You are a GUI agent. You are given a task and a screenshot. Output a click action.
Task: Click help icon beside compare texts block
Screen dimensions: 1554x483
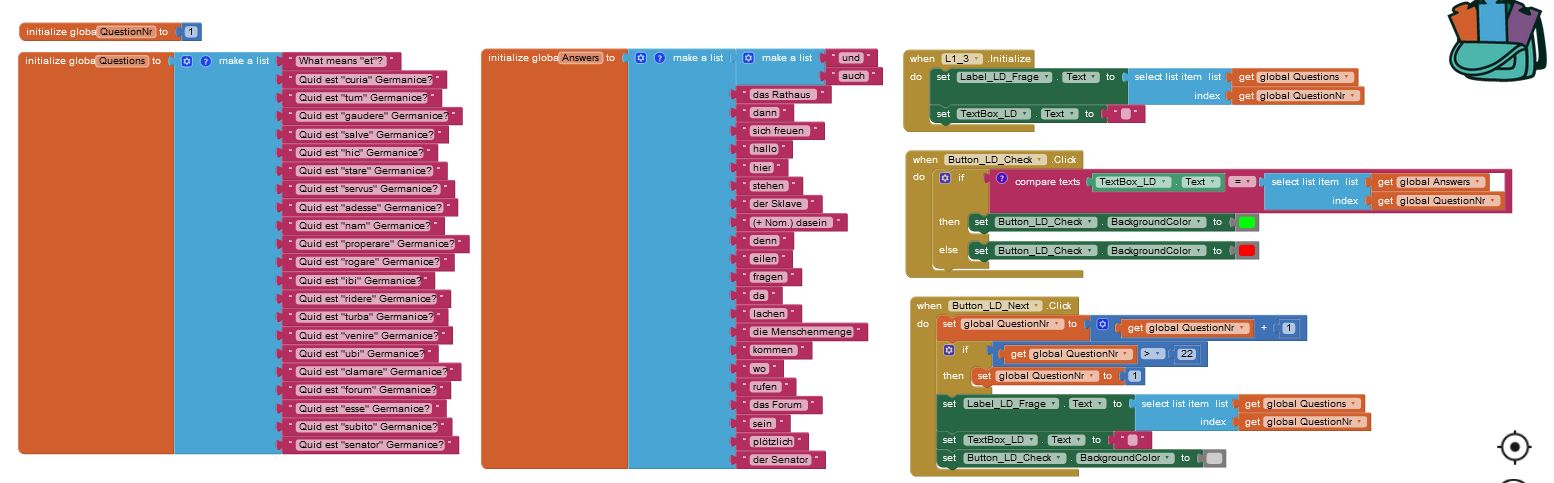tap(1002, 179)
